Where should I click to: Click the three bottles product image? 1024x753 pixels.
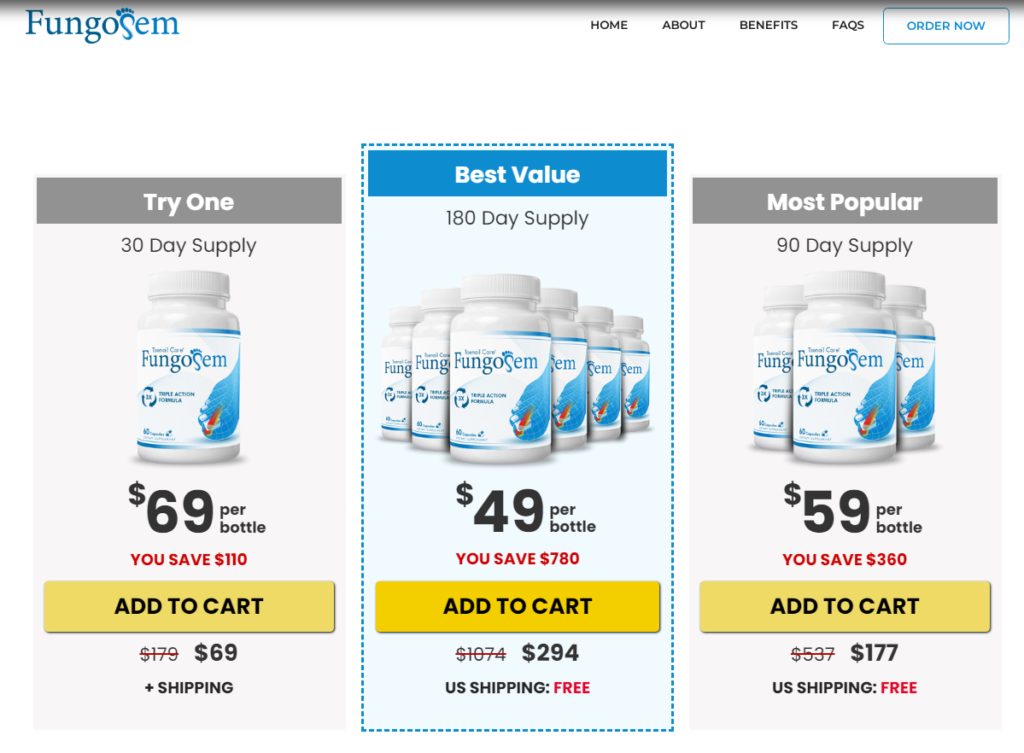coord(844,368)
